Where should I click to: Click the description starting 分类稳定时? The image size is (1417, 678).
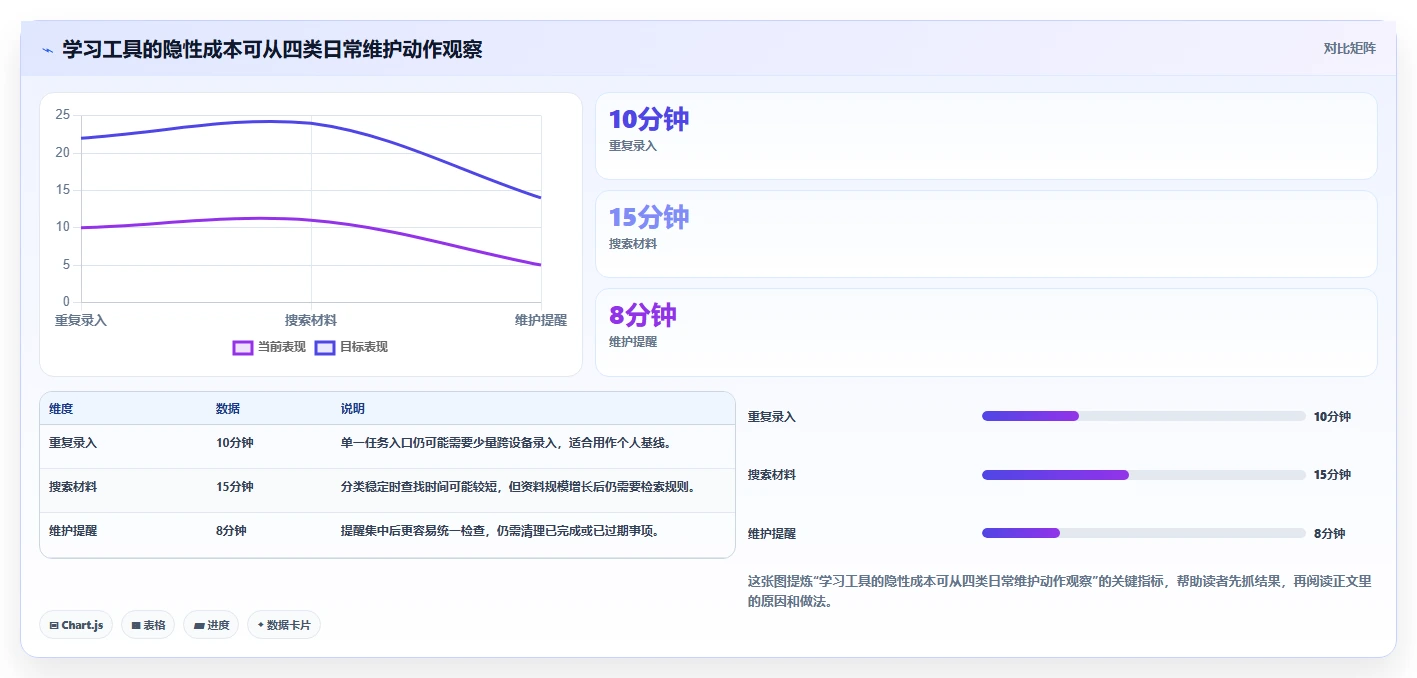pos(518,487)
